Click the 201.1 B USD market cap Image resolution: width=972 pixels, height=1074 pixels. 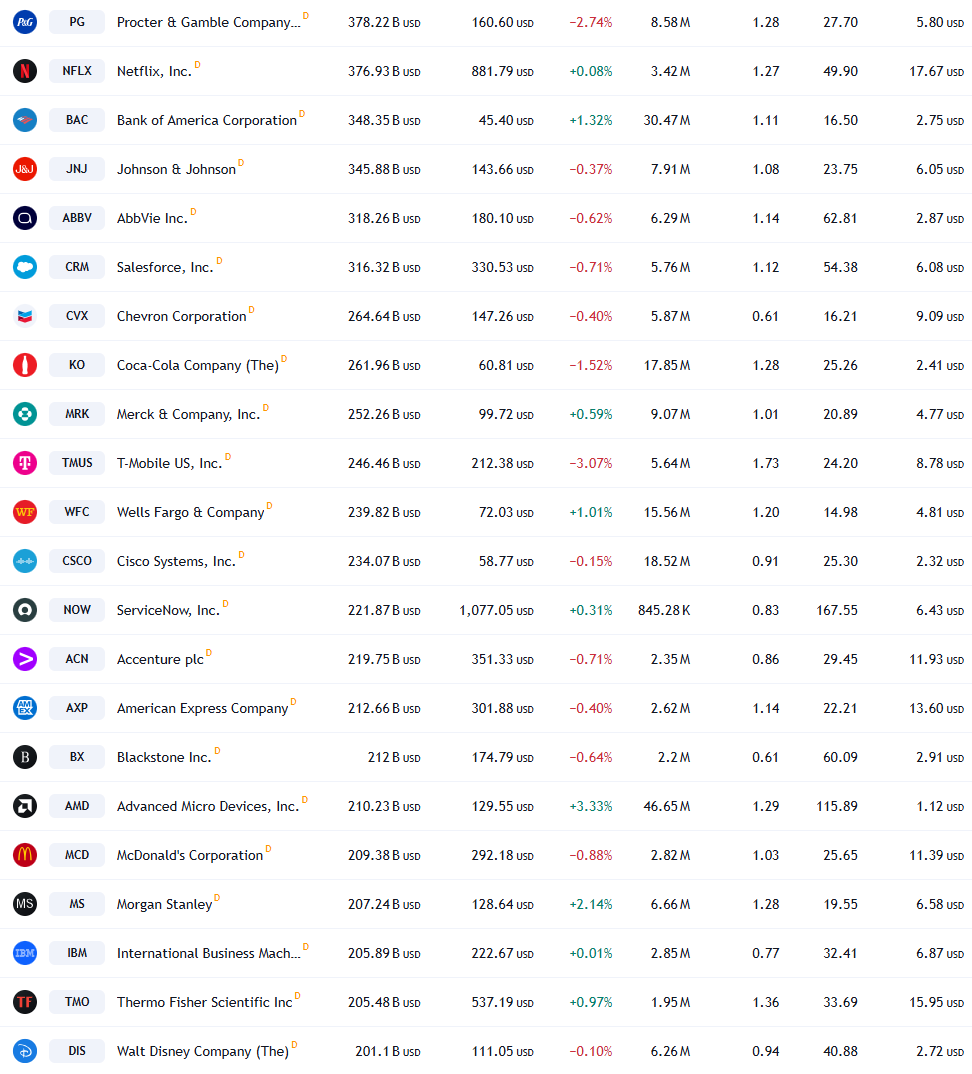pyautogui.click(x=388, y=1051)
